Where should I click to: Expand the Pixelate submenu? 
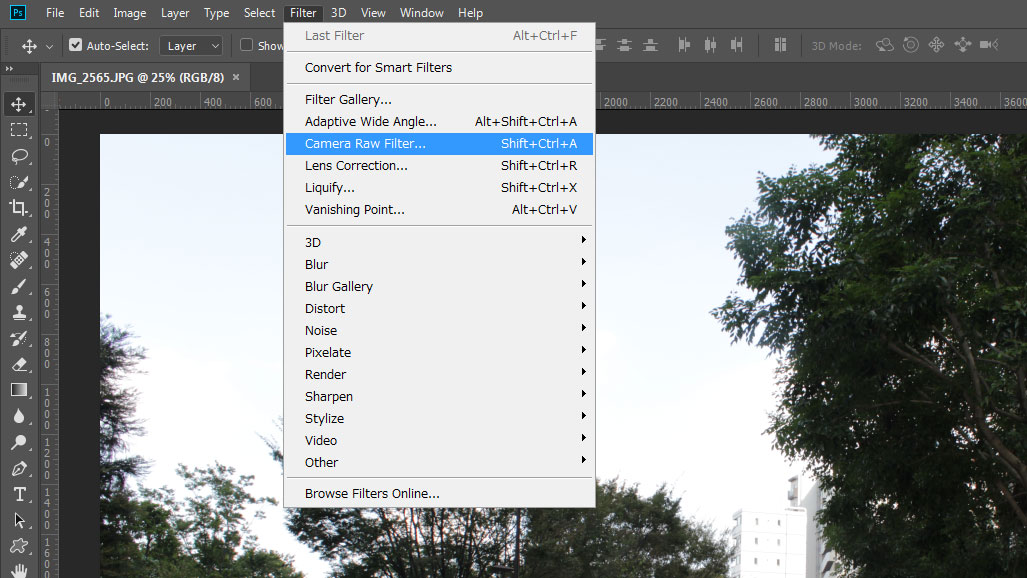pyautogui.click(x=439, y=352)
